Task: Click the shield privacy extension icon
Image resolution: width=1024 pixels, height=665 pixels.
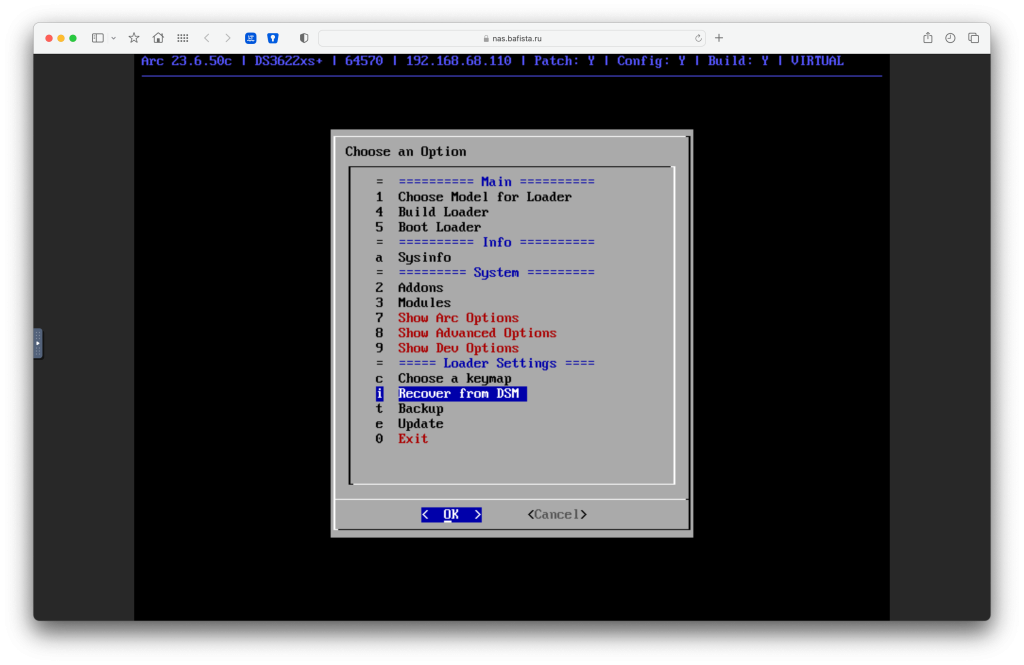Action: click(x=272, y=37)
